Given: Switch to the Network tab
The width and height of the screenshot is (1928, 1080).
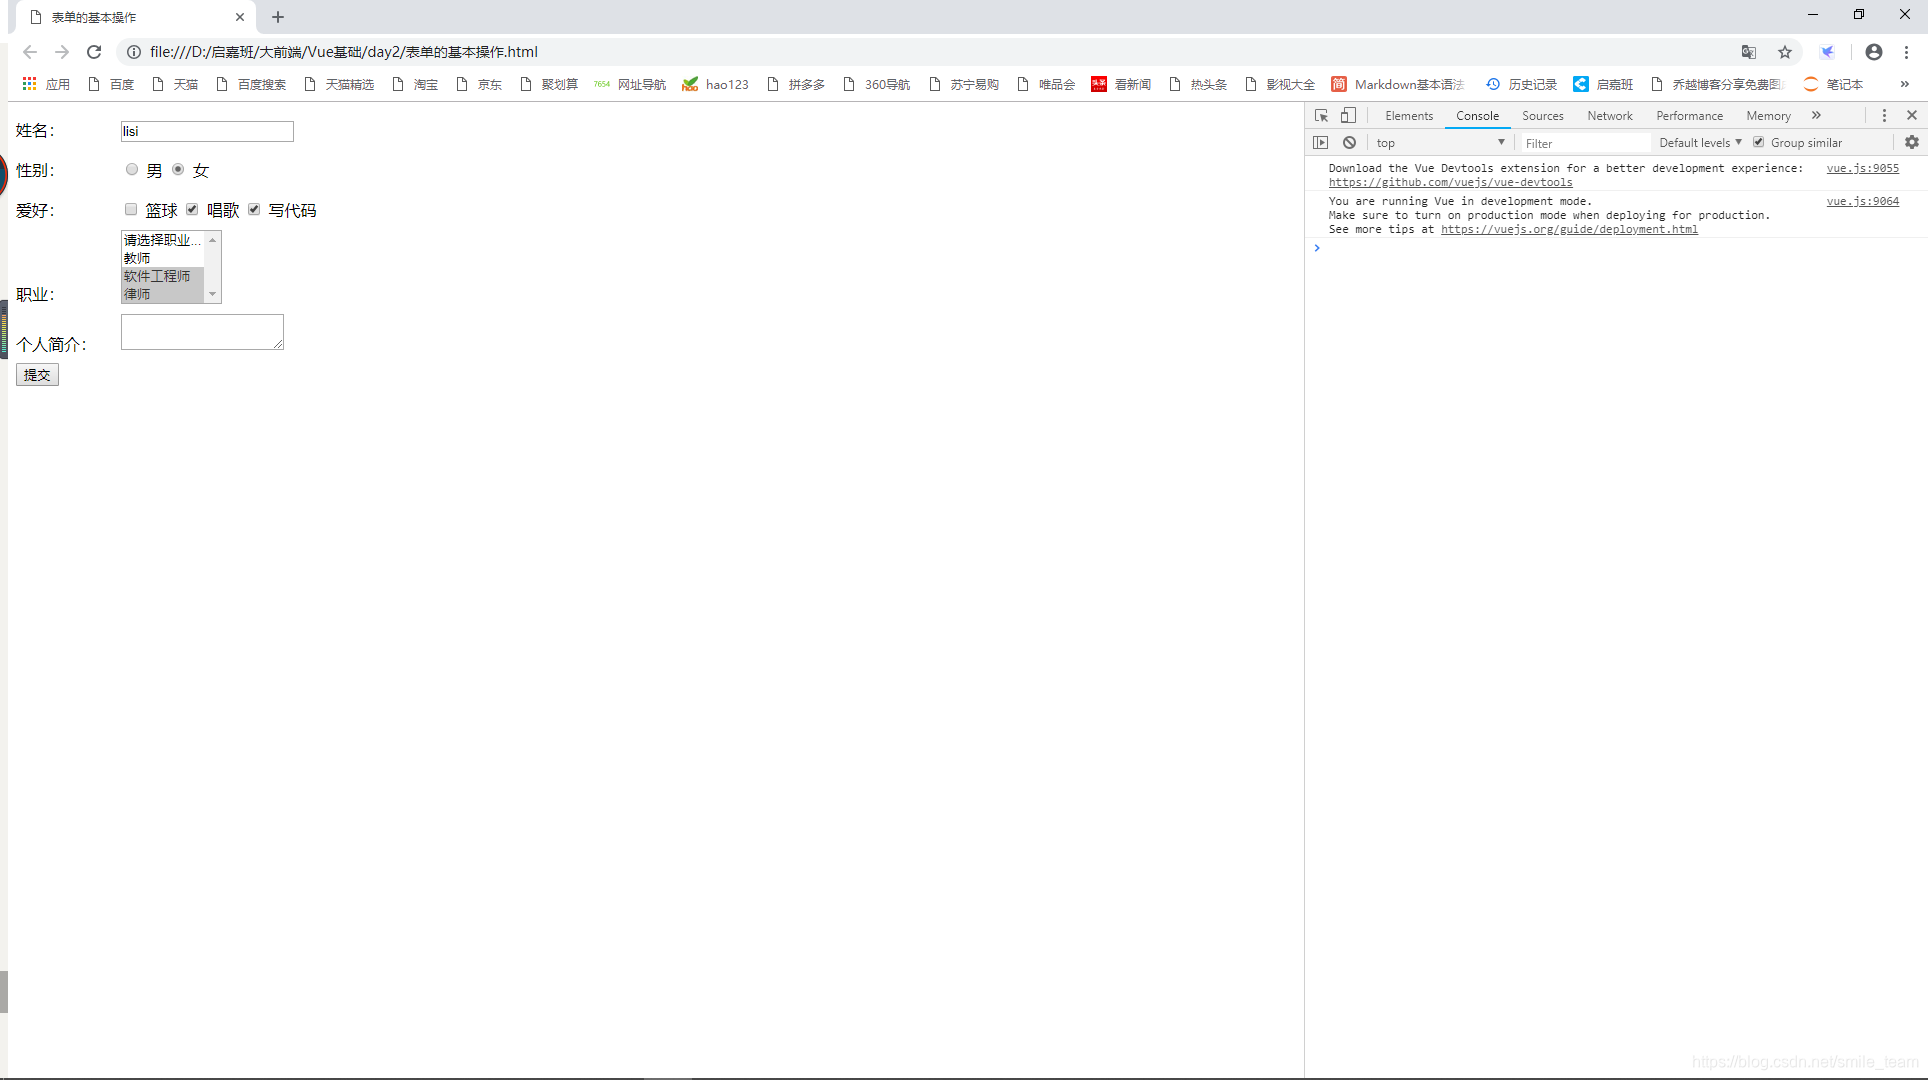Looking at the screenshot, I should [x=1610, y=116].
